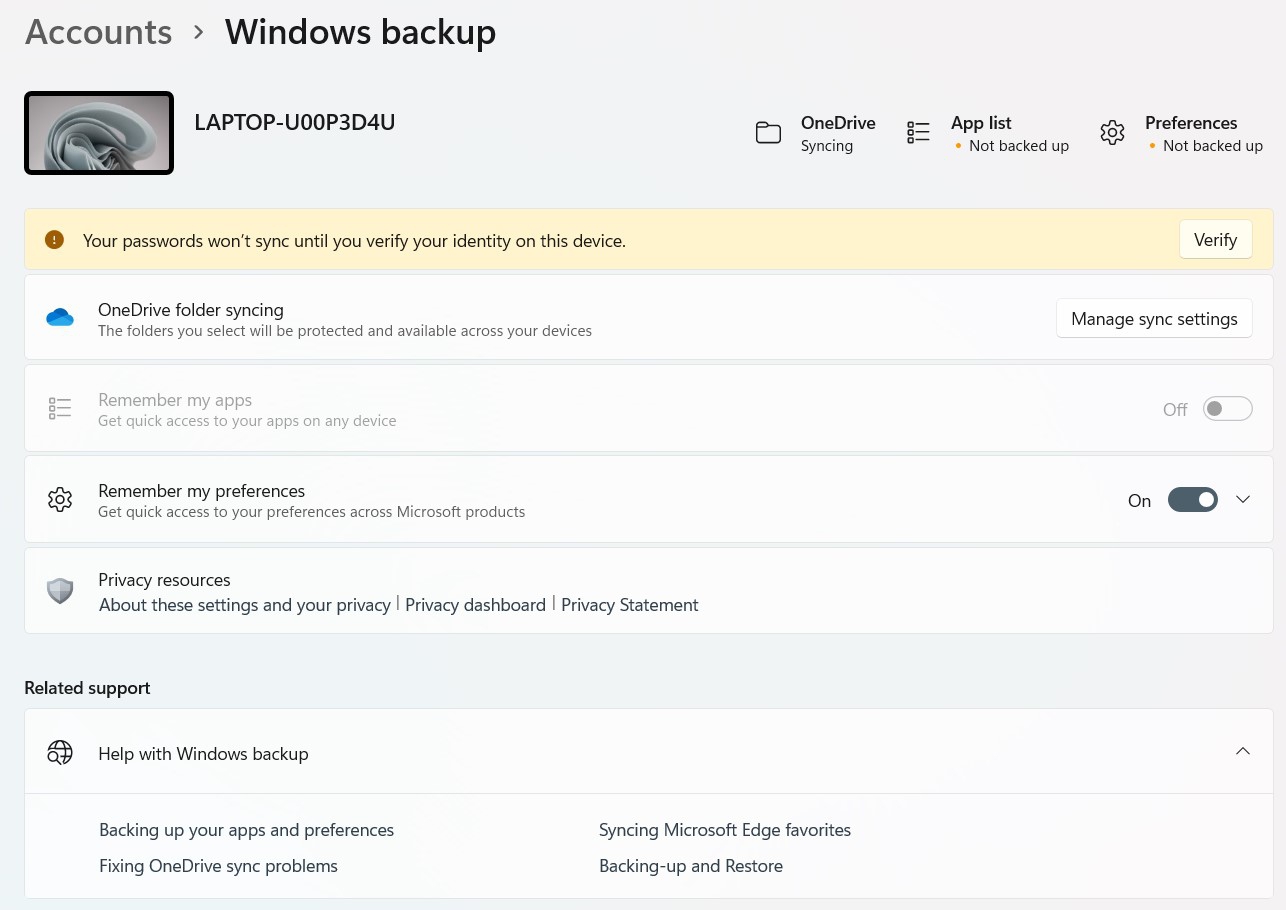Click the Privacy resources shield icon
This screenshot has width=1286, height=910.
point(60,591)
